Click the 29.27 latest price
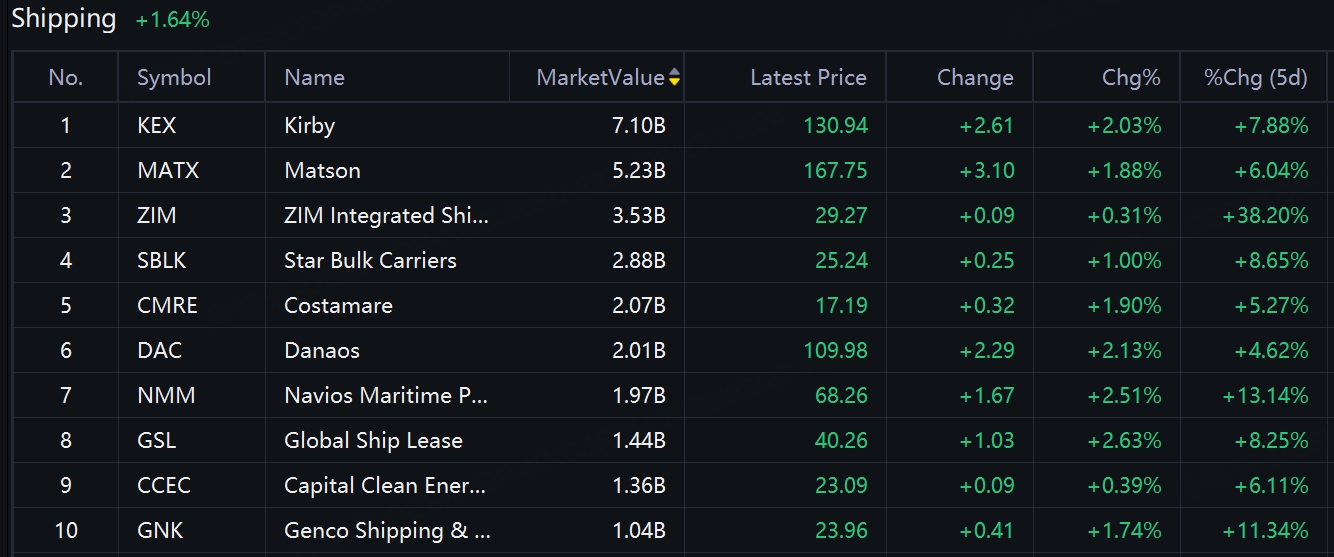This screenshot has height=557, width=1334. pos(841,215)
